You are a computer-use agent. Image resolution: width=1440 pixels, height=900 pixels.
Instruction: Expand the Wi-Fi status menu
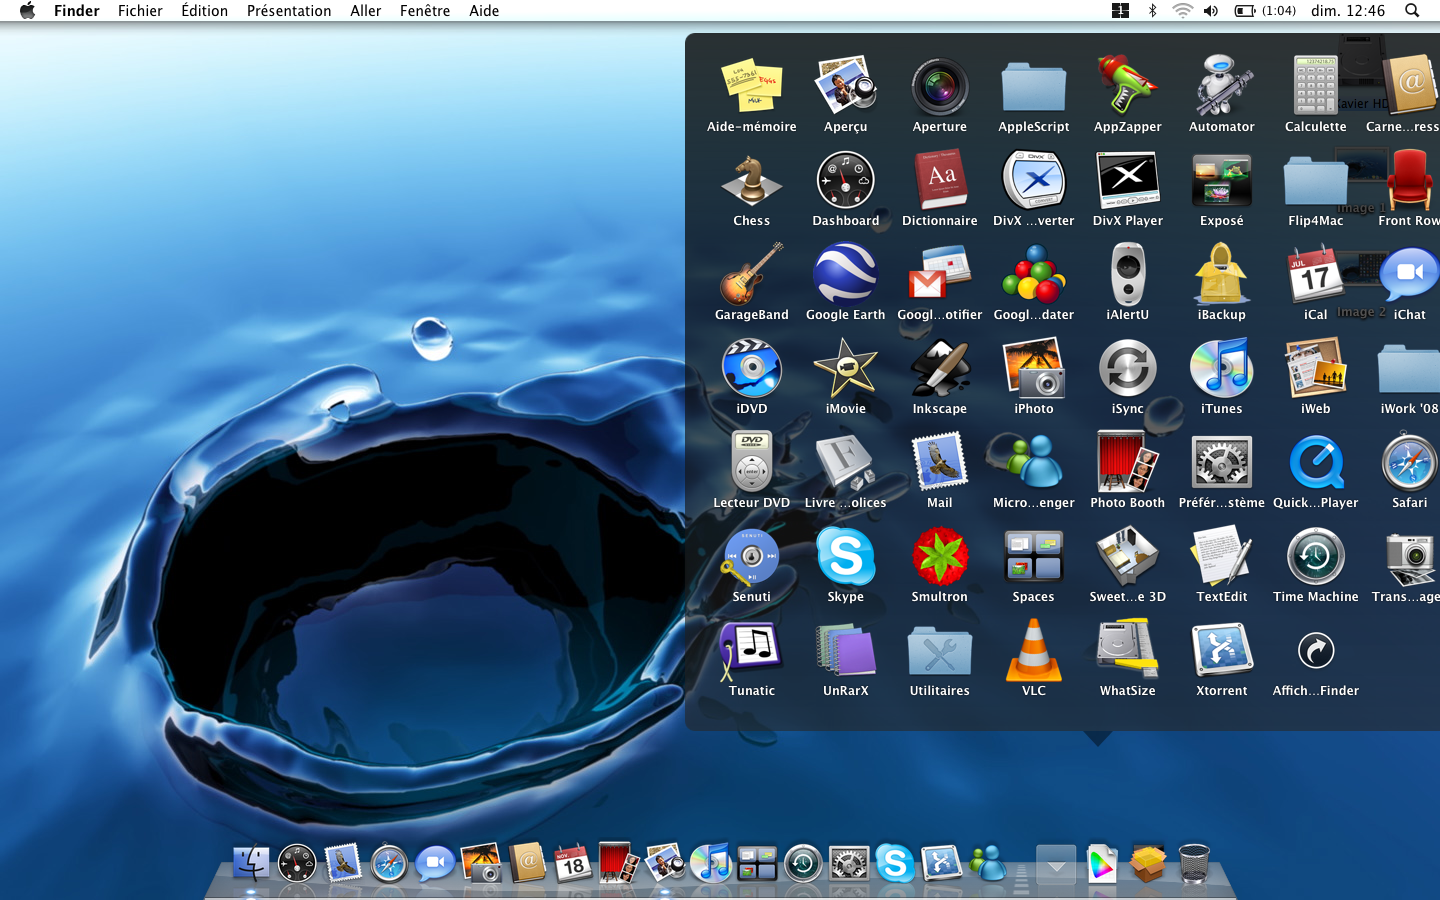tap(1182, 11)
